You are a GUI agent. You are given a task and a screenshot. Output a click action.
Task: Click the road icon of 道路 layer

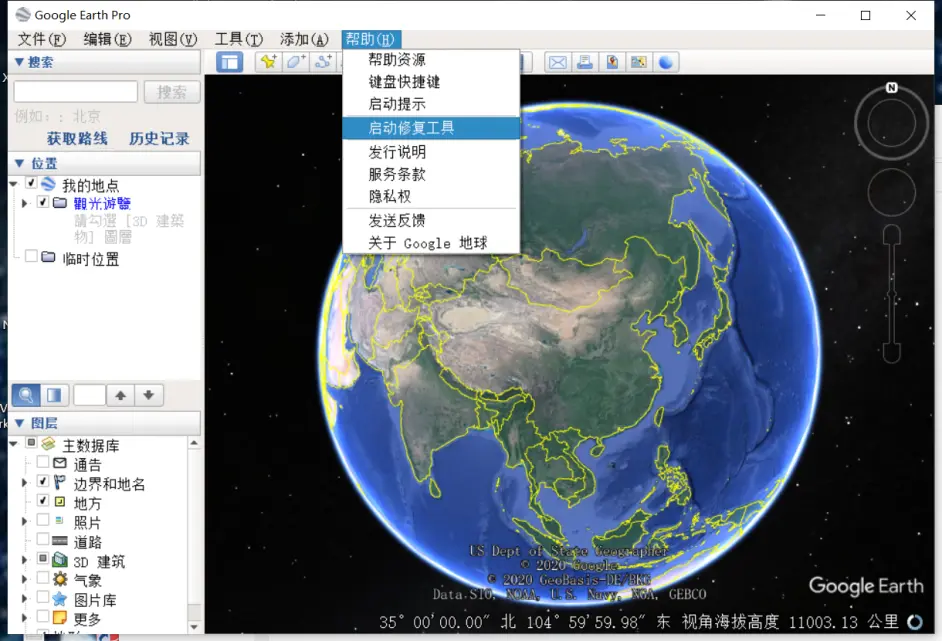click(x=59, y=540)
